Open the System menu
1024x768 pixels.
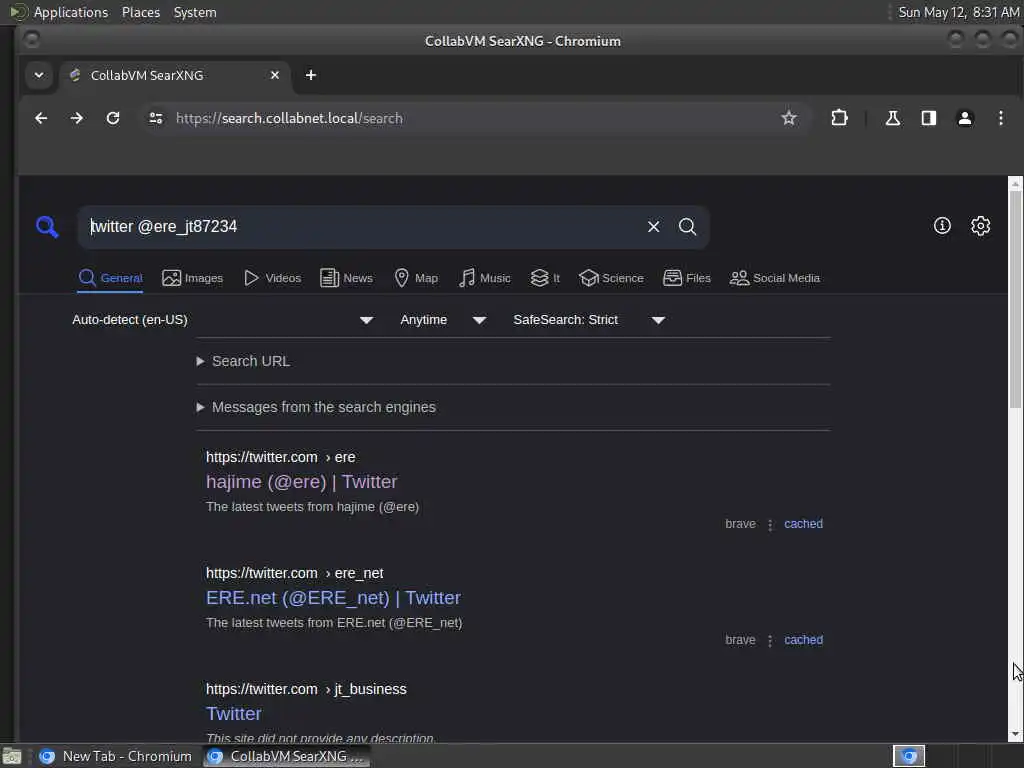(195, 12)
